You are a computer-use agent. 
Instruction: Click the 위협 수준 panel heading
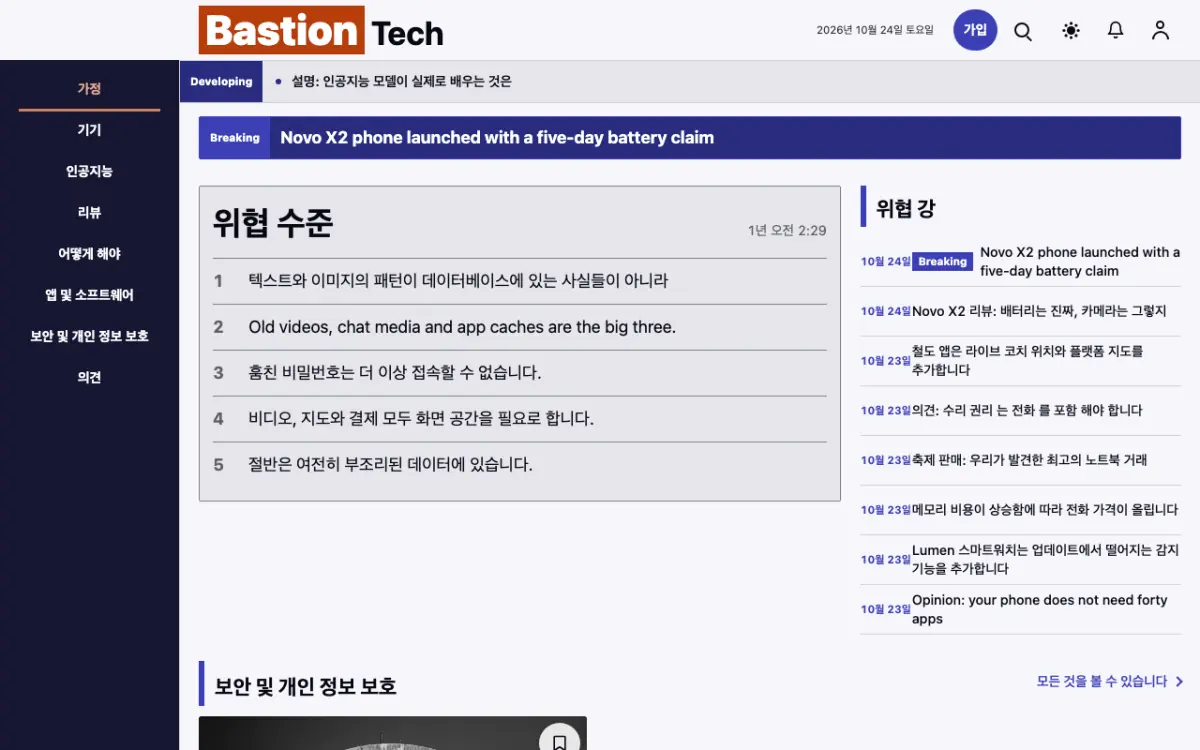[273, 223]
